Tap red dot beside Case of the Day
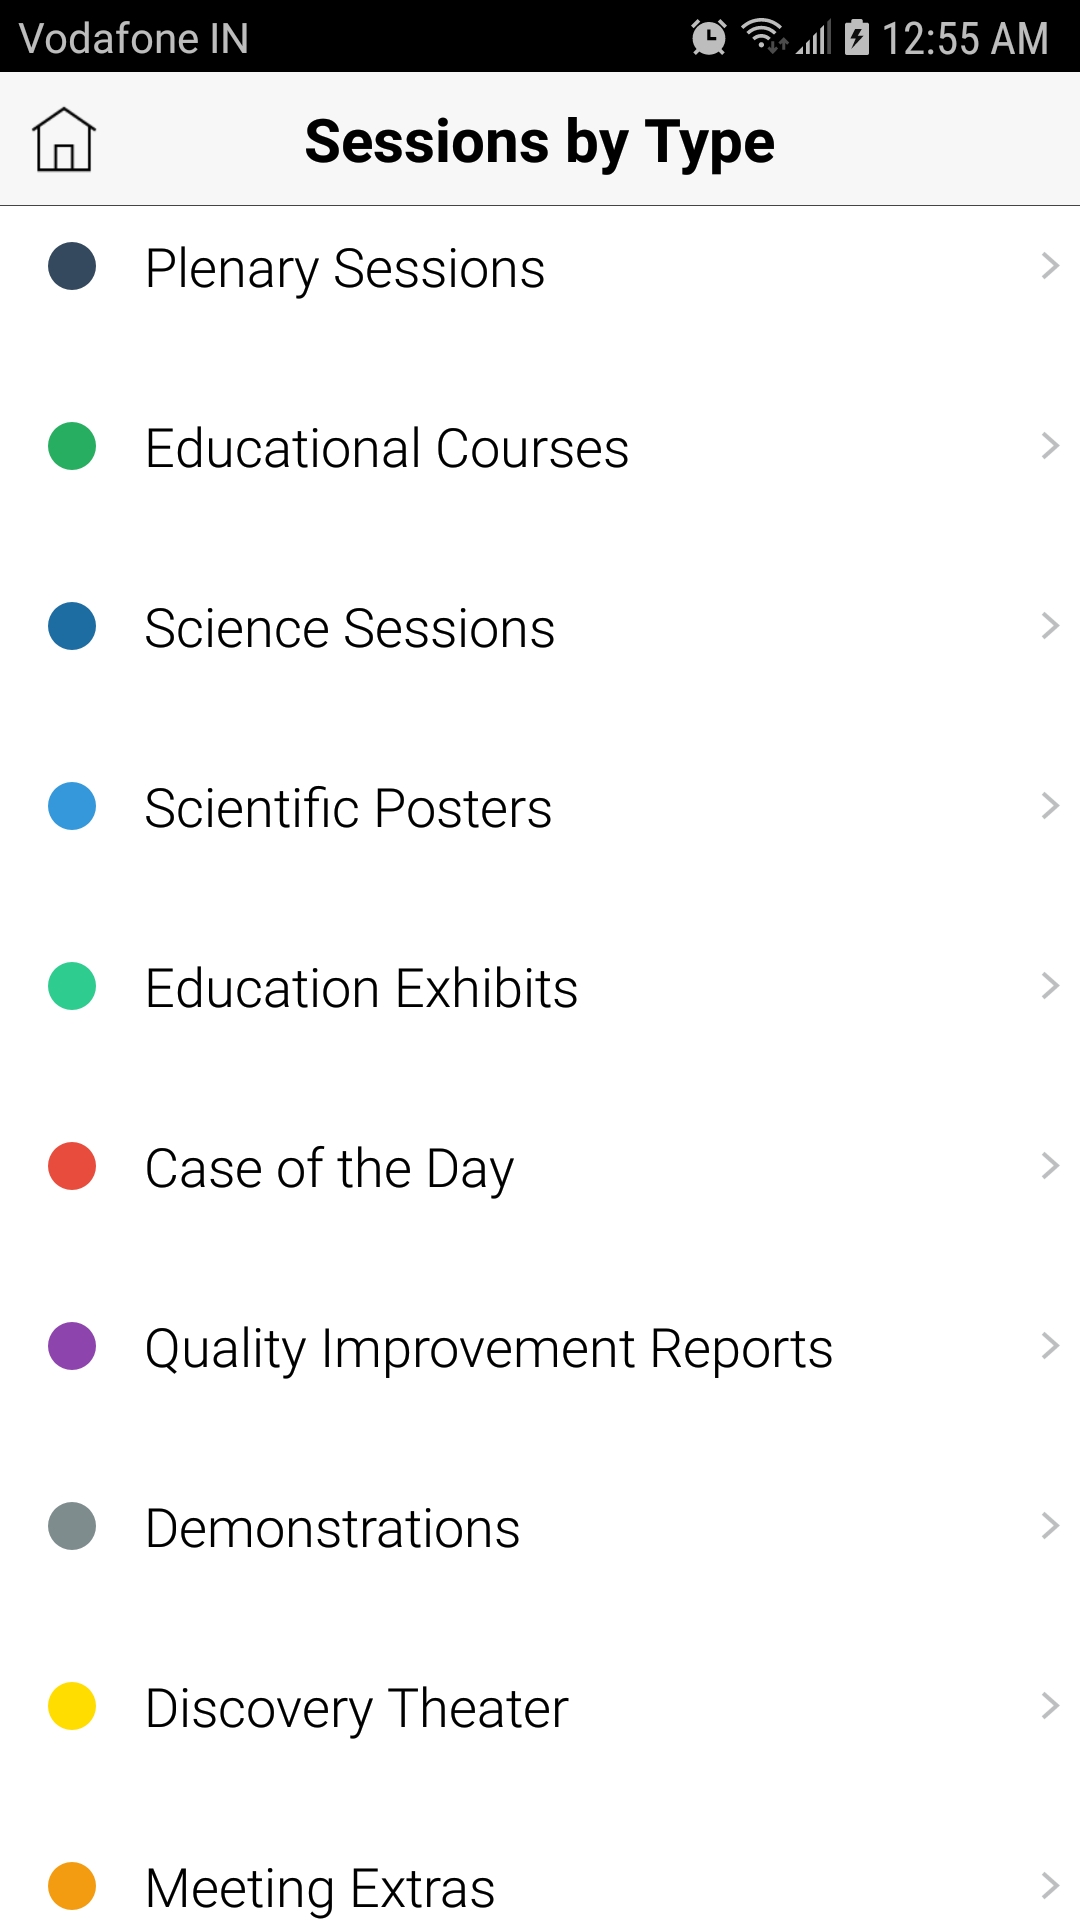Viewport: 1080px width, 1920px height. [x=72, y=1166]
